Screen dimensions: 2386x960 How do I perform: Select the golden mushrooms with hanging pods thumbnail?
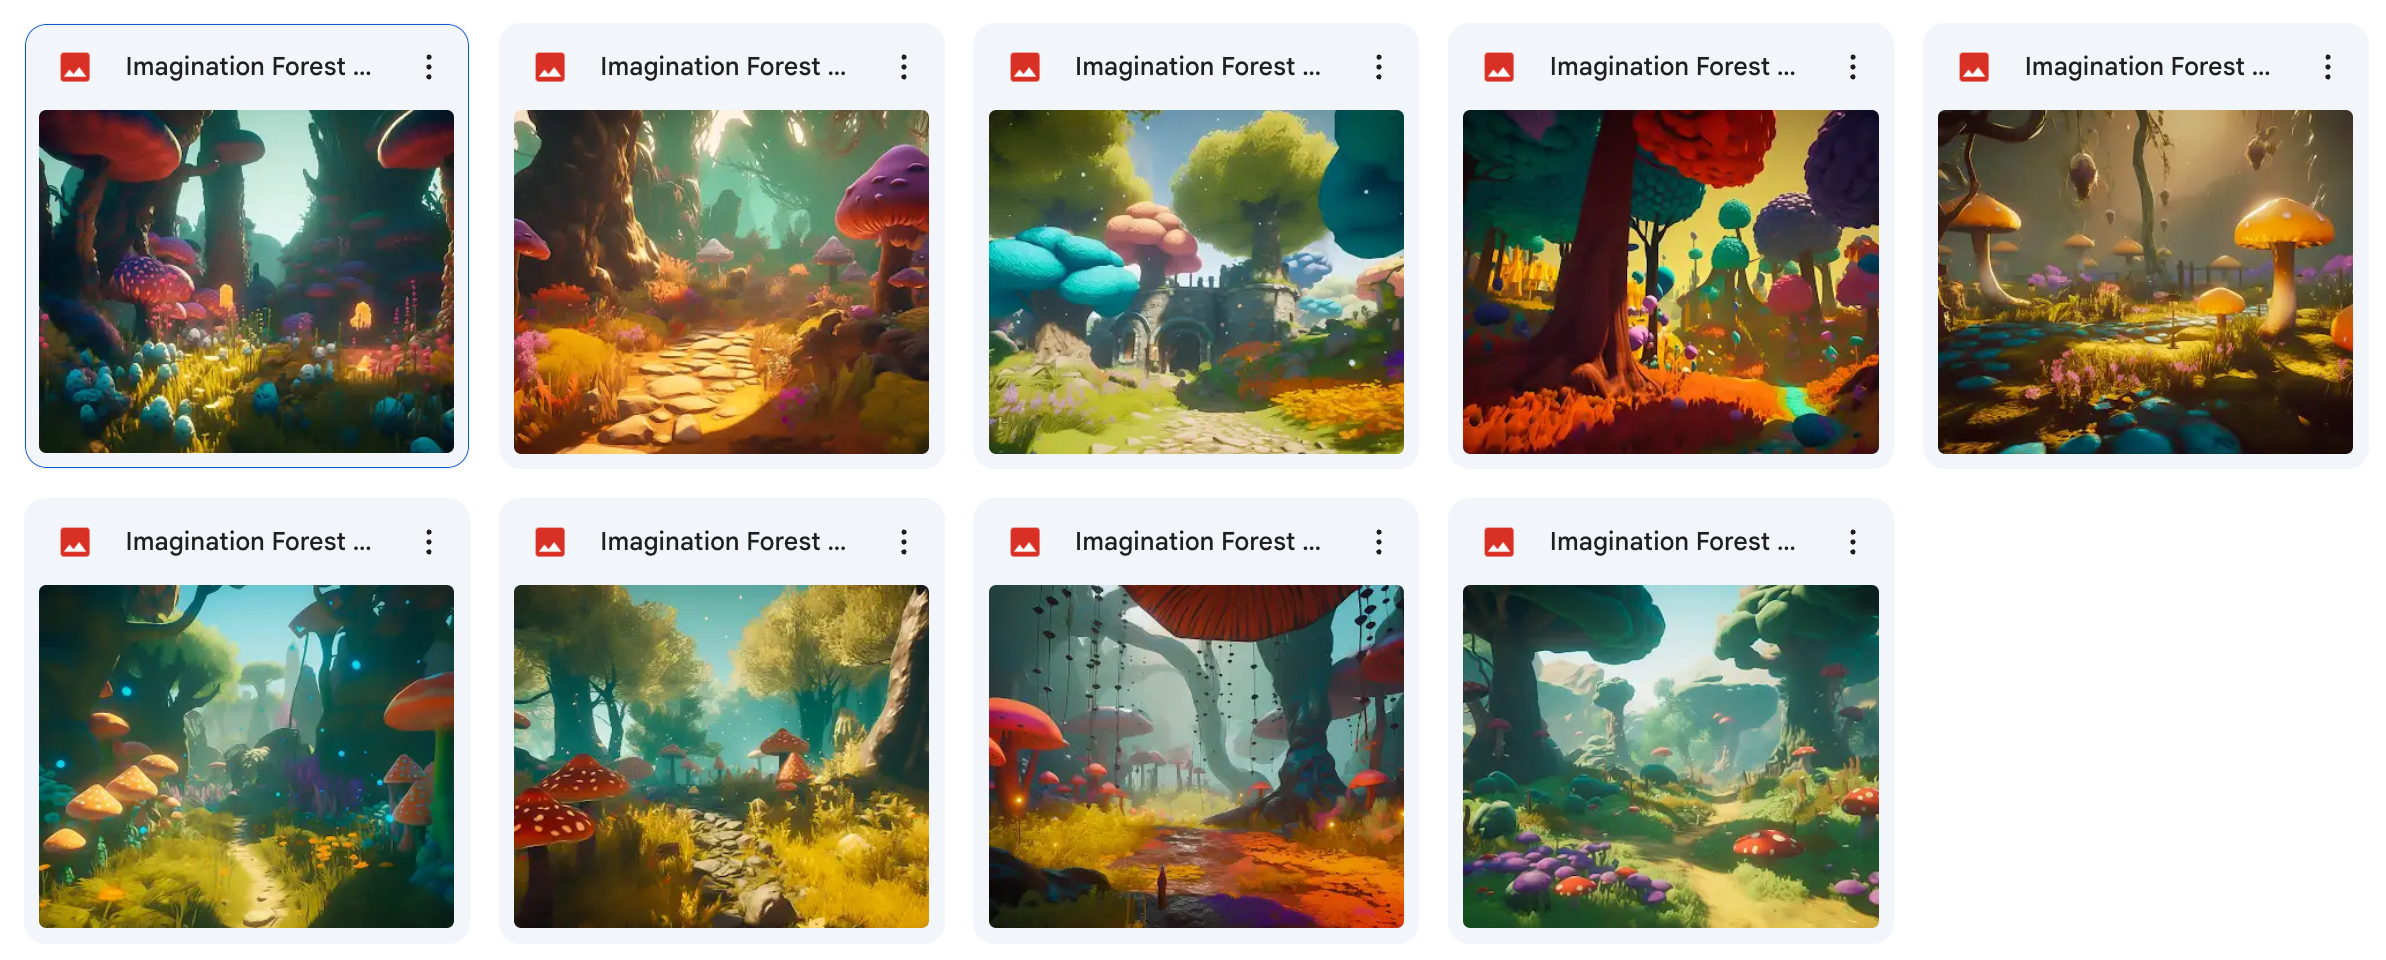point(2145,281)
